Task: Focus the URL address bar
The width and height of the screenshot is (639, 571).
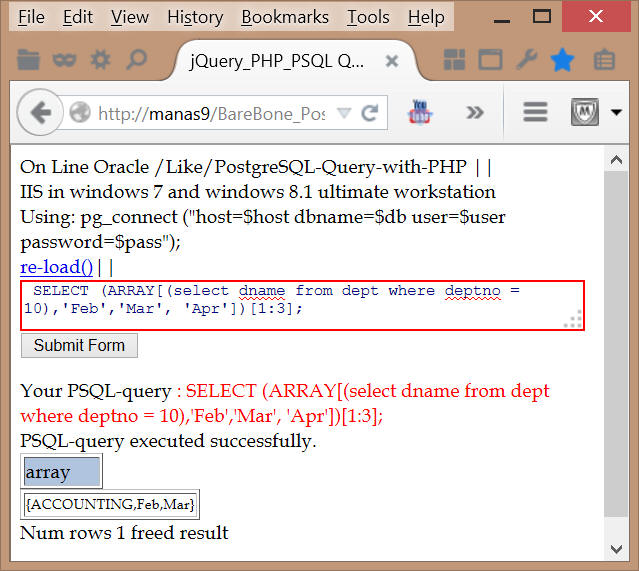Action: coord(212,113)
